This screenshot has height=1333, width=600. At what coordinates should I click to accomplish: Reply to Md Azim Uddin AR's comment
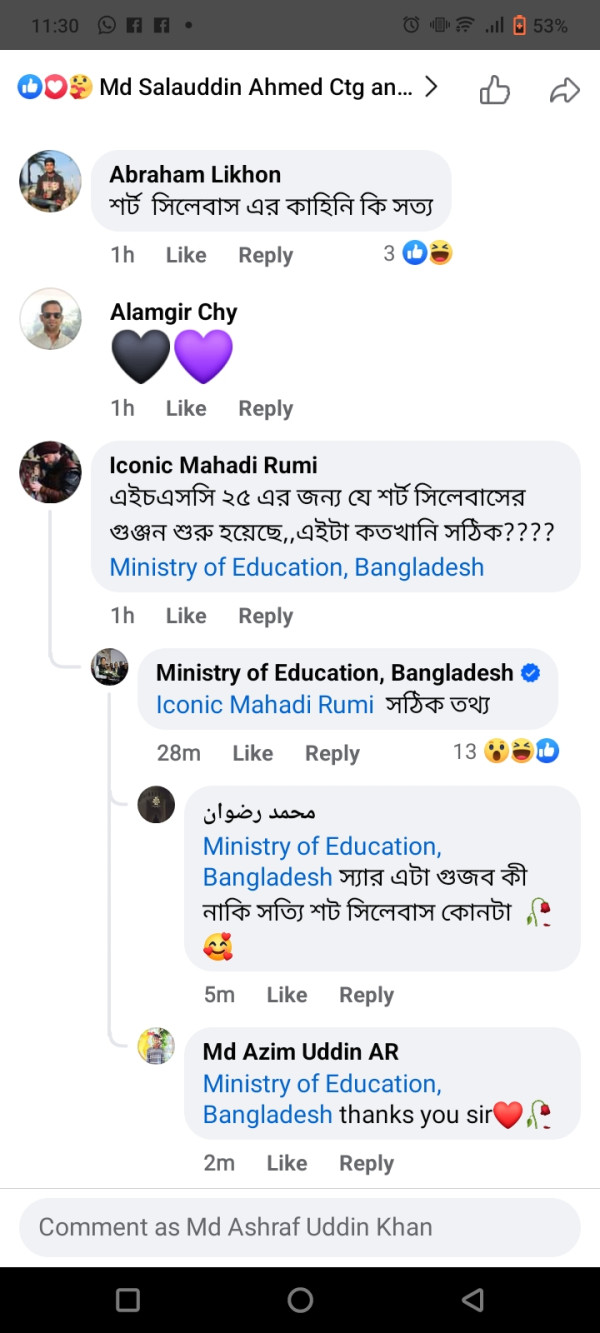(366, 1163)
